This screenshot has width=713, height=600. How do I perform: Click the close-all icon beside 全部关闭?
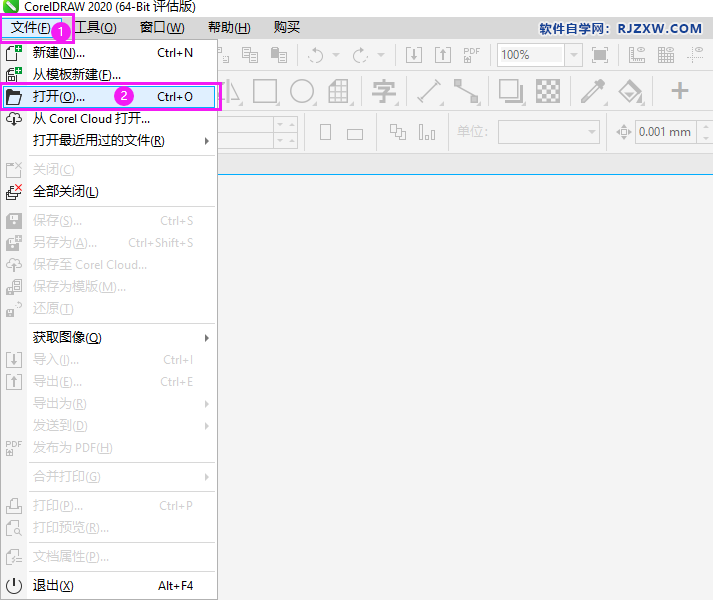[x=14, y=192]
